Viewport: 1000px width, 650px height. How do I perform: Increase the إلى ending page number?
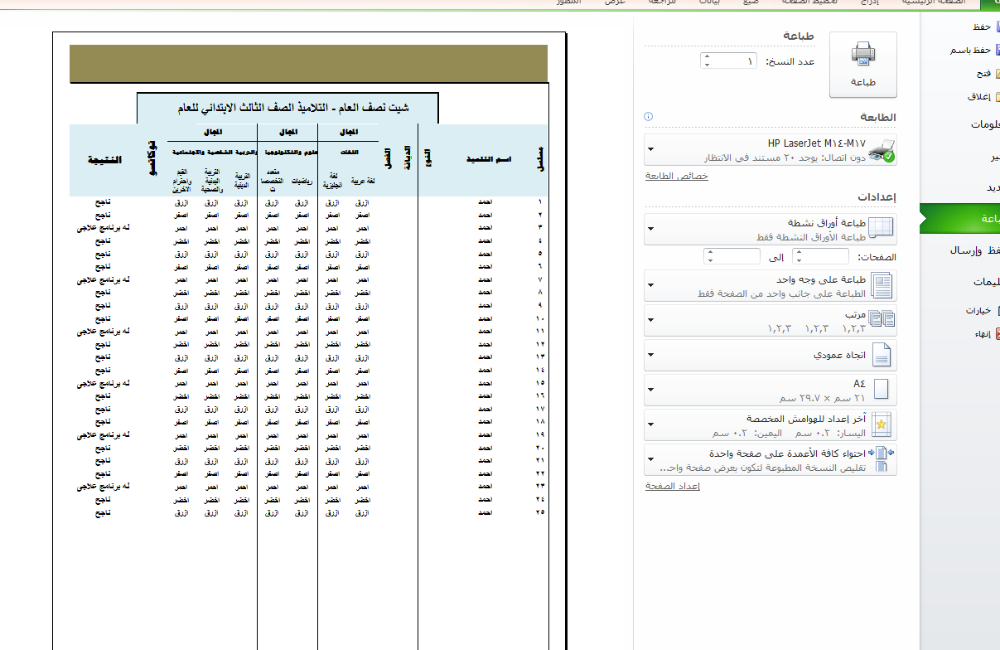coord(710,253)
